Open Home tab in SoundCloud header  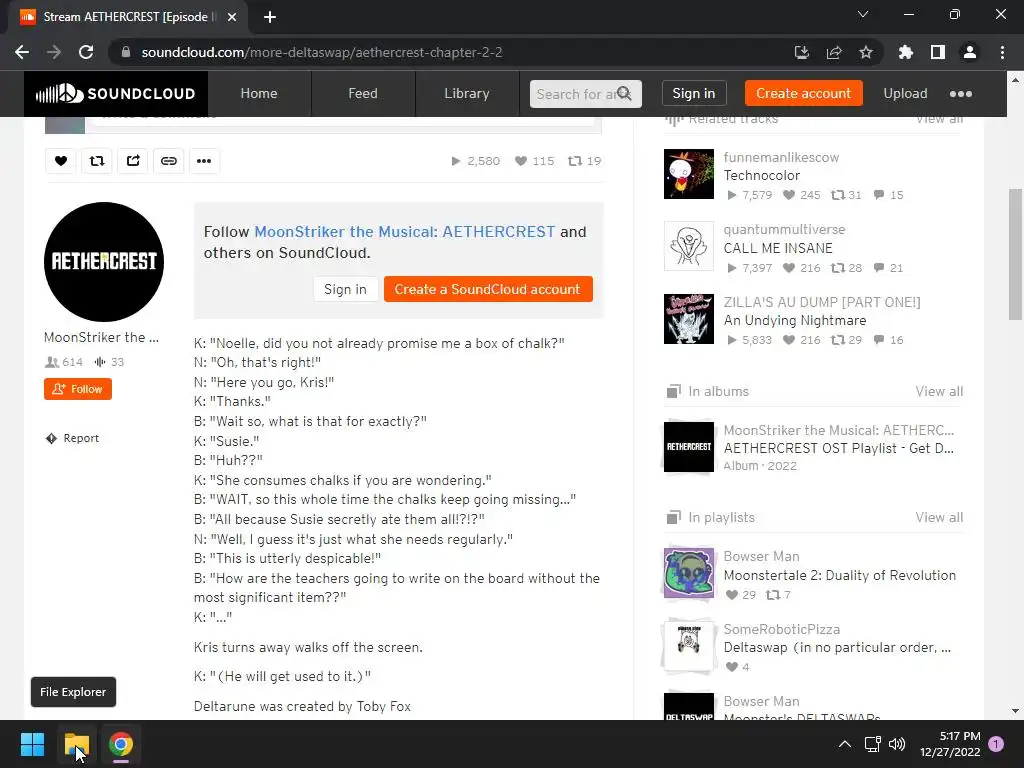pos(259,93)
